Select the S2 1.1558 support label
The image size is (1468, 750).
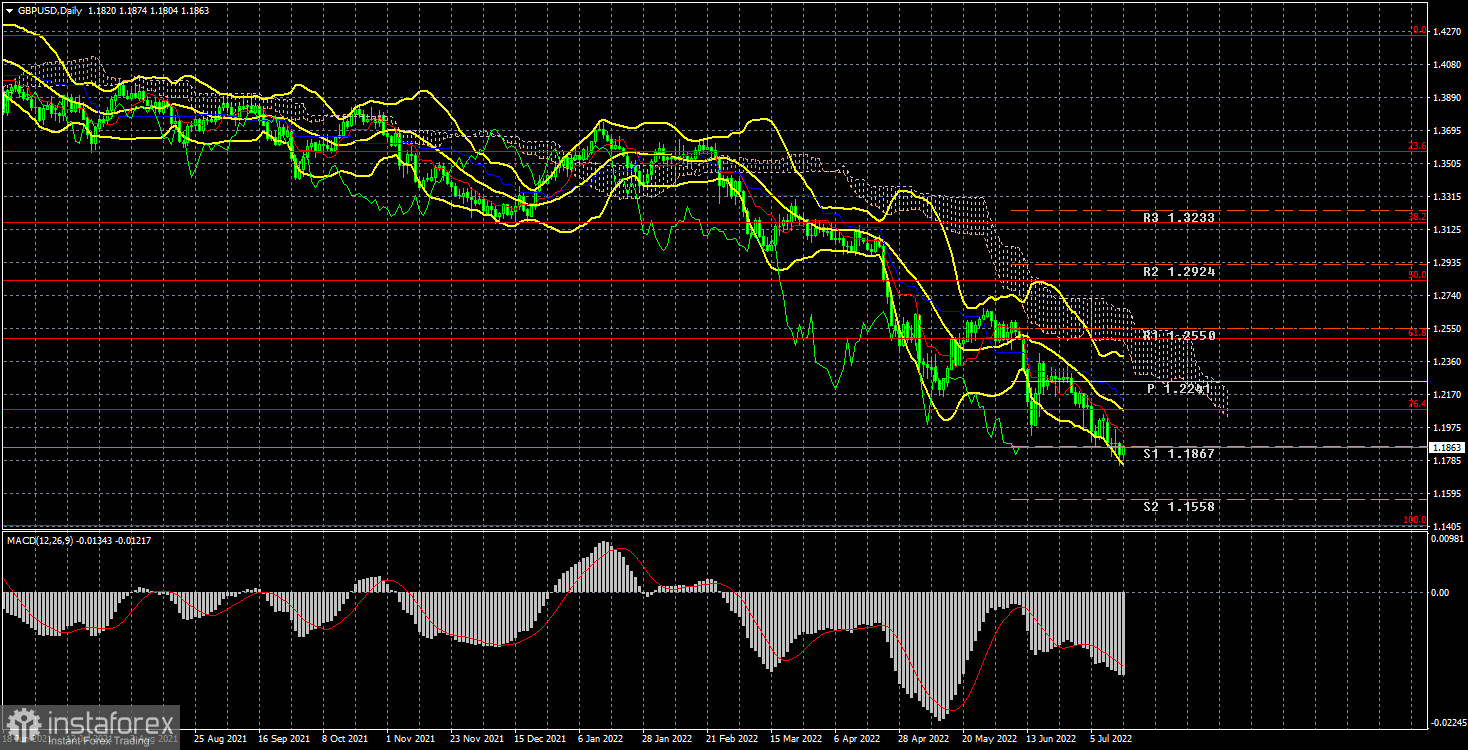point(1179,506)
